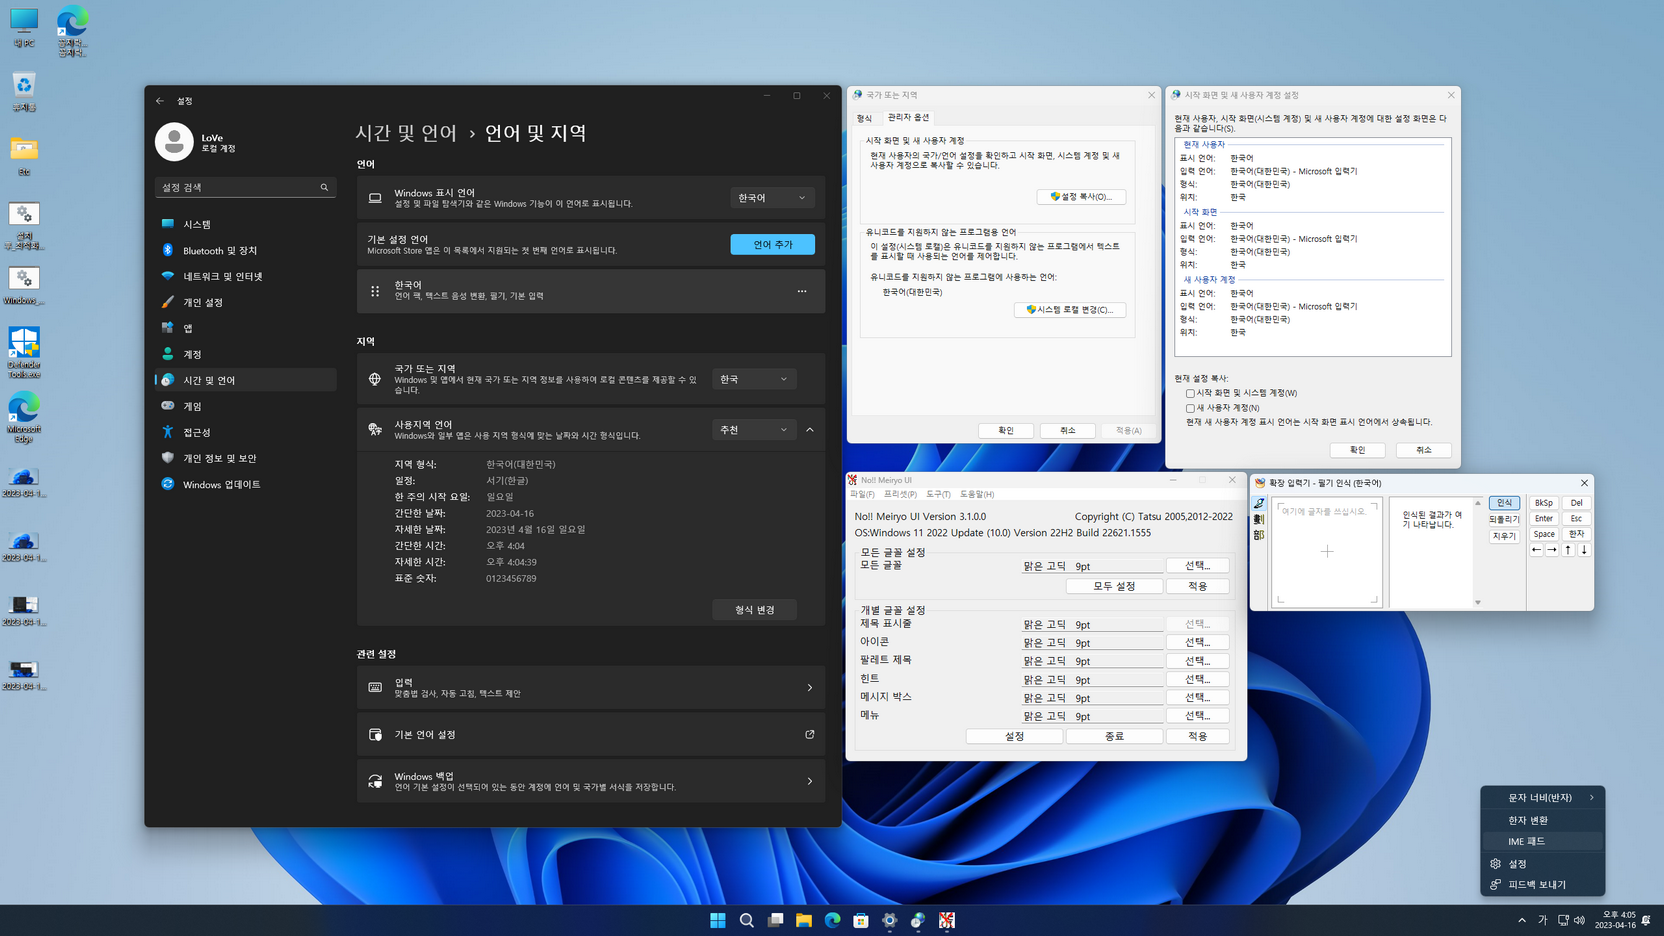Click 형식 변경 button
This screenshot has width=1664, height=936.
754,609
